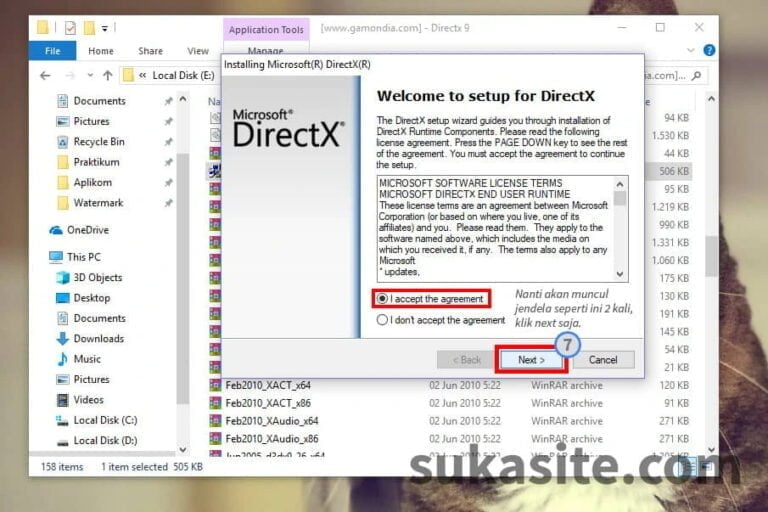Click file list scroll up arrow
The width and height of the screenshot is (768, 512).
711,99
